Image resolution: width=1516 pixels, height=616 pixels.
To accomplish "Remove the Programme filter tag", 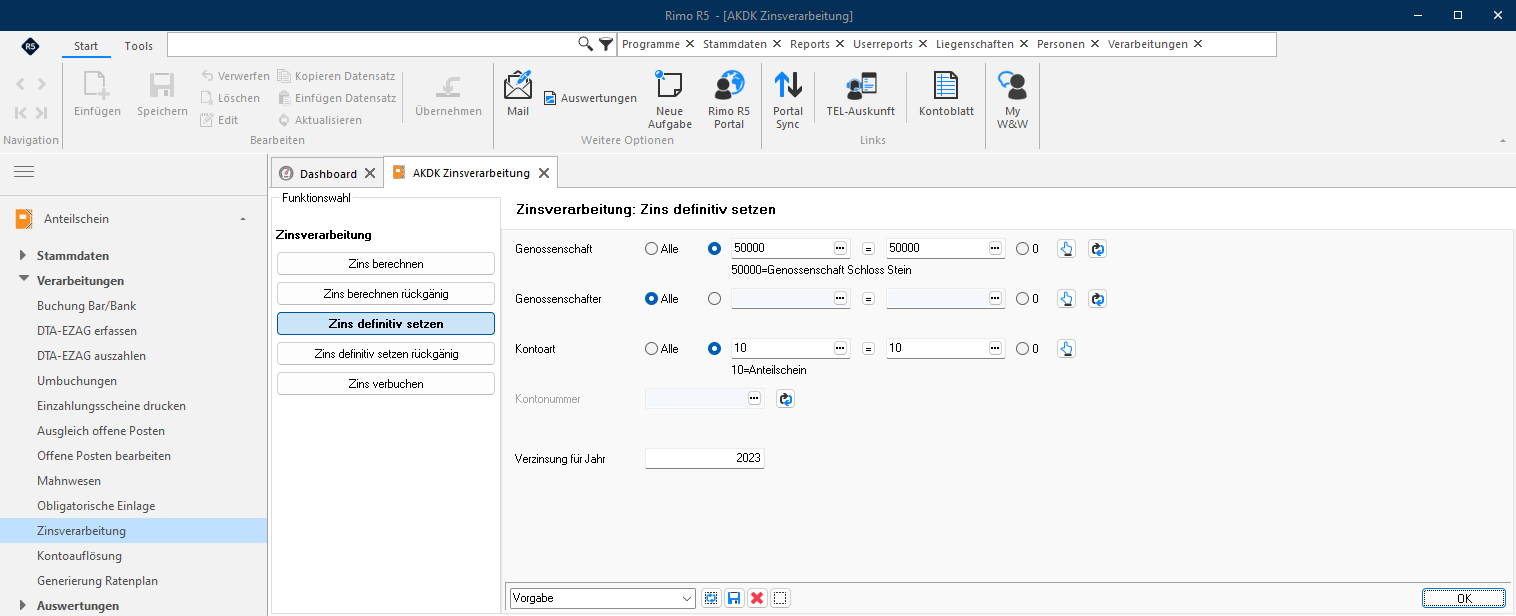I will (690, 44).
